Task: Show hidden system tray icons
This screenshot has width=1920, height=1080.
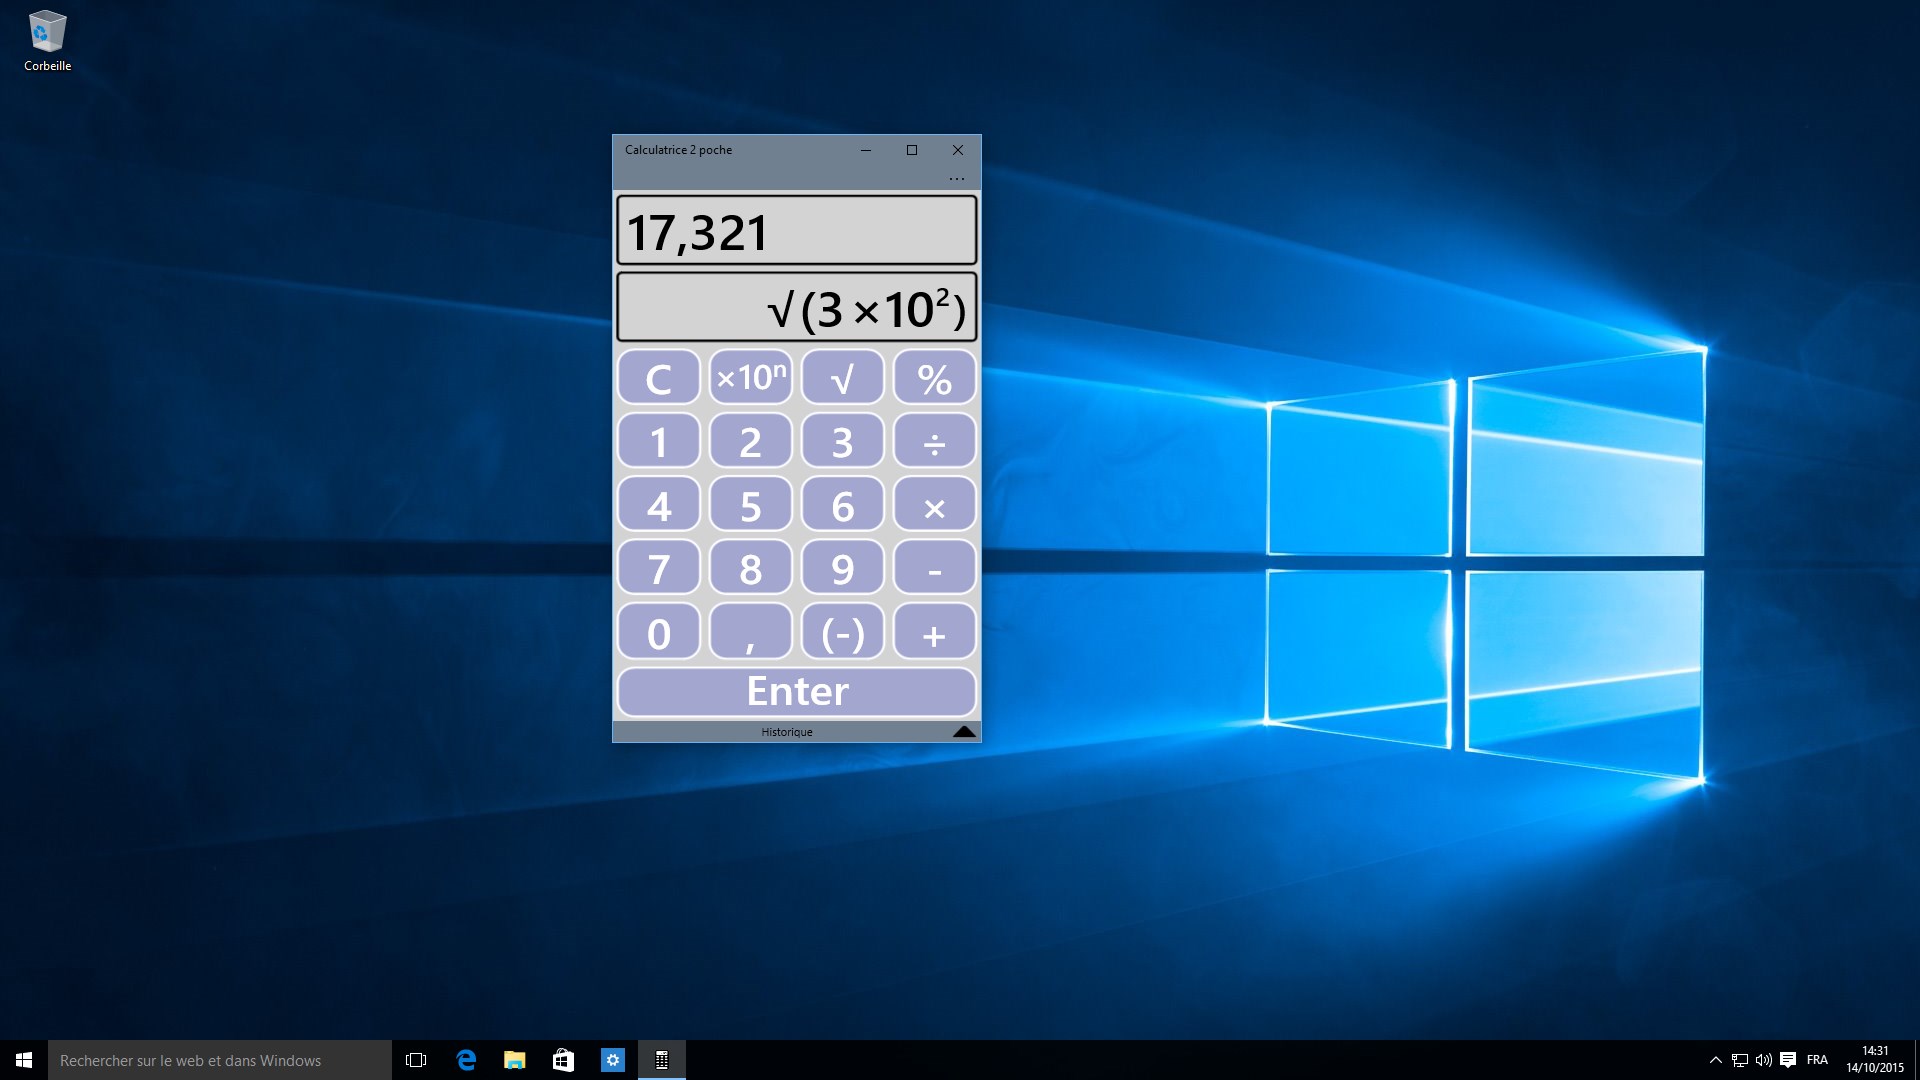Action: click(1715, 1060)
